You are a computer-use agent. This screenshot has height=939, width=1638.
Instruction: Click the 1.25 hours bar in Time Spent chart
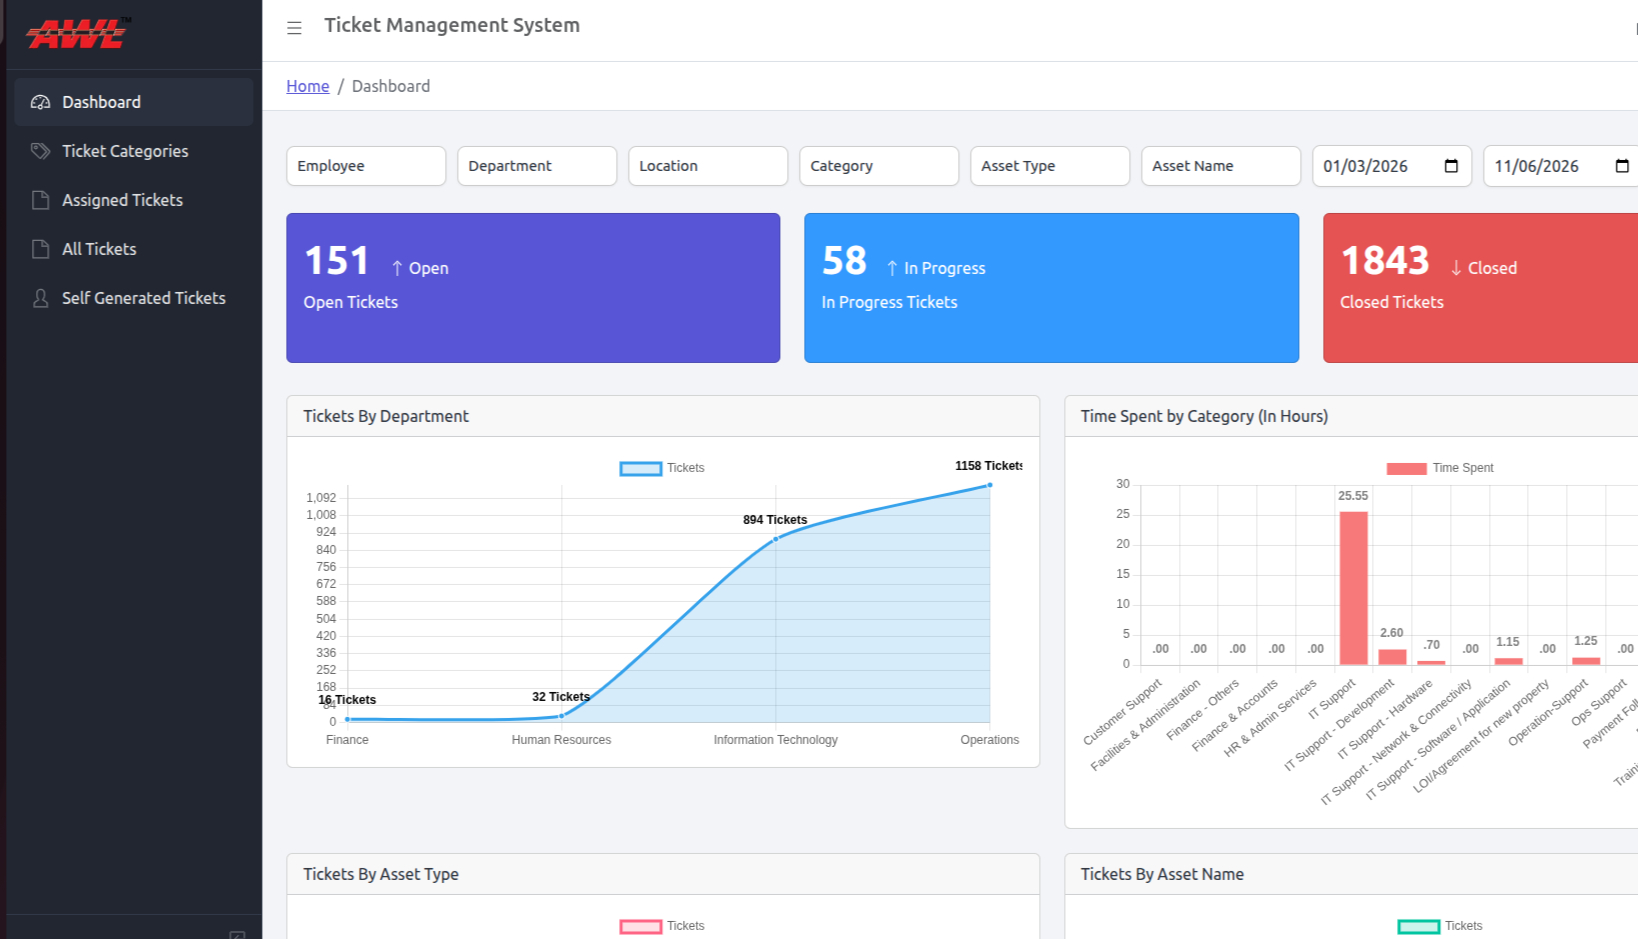tap(1586, 661)
